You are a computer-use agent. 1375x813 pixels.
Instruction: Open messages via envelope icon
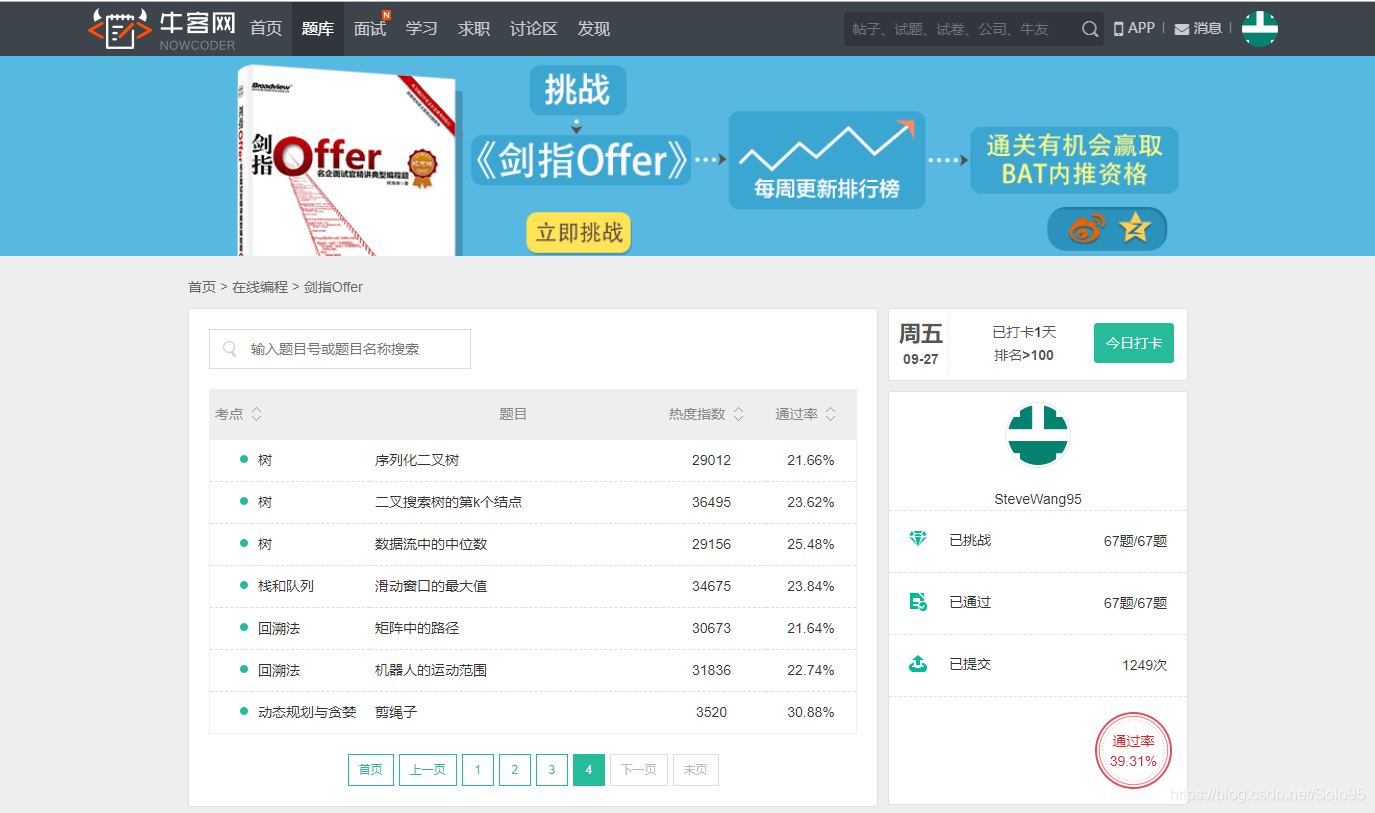click(x=1182, y=29)
